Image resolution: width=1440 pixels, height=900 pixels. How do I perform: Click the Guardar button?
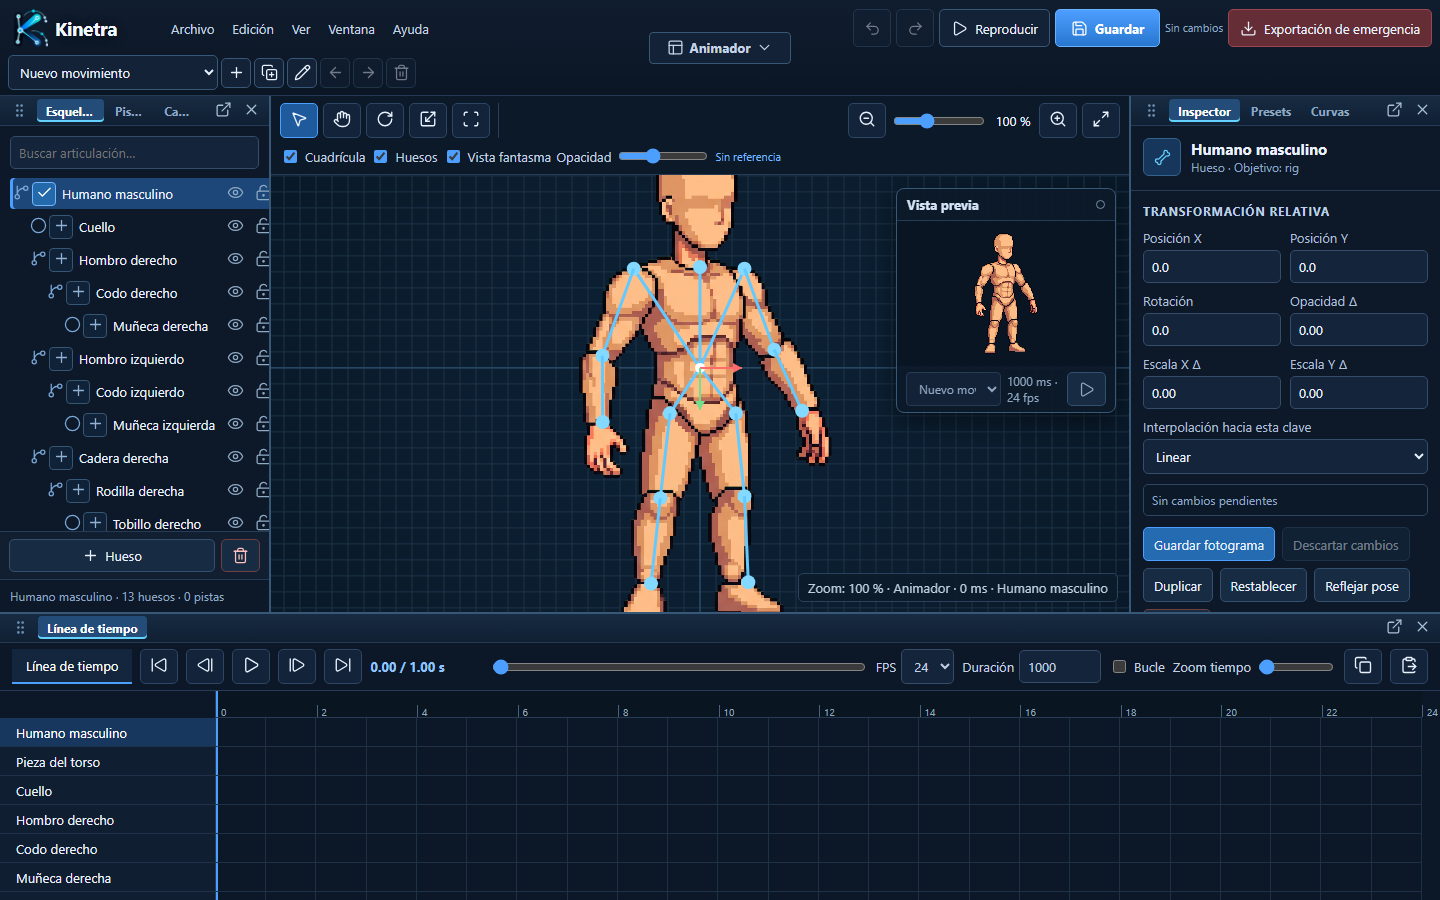(1107, 29)
